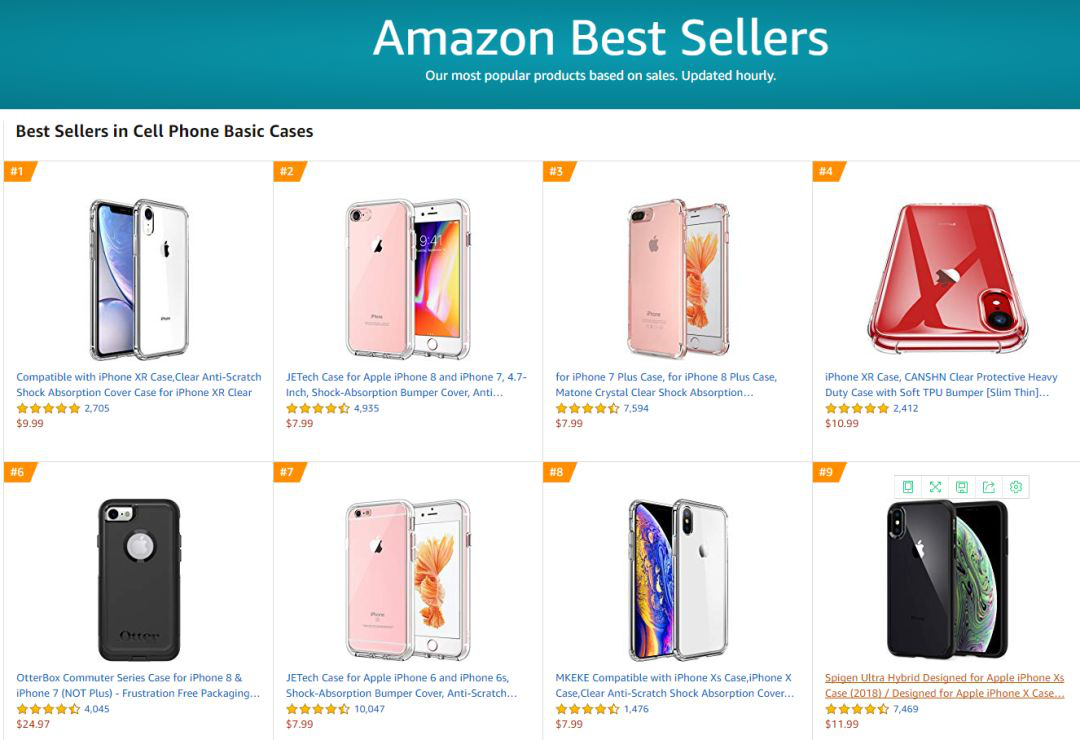The image size is (1080, 740).
Task: Open the MKEKE iPhone Xs case image
Action: coord(678,579)
